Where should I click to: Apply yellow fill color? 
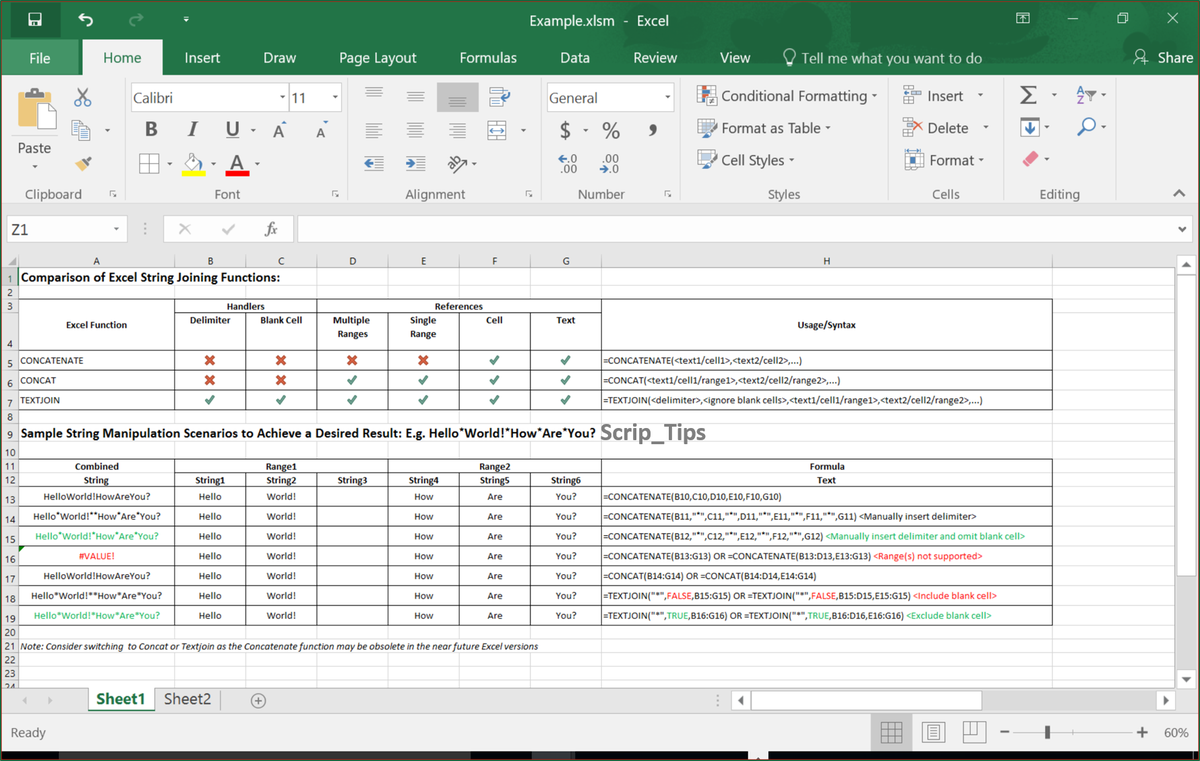pyautogui.click(x=195, y=163)
